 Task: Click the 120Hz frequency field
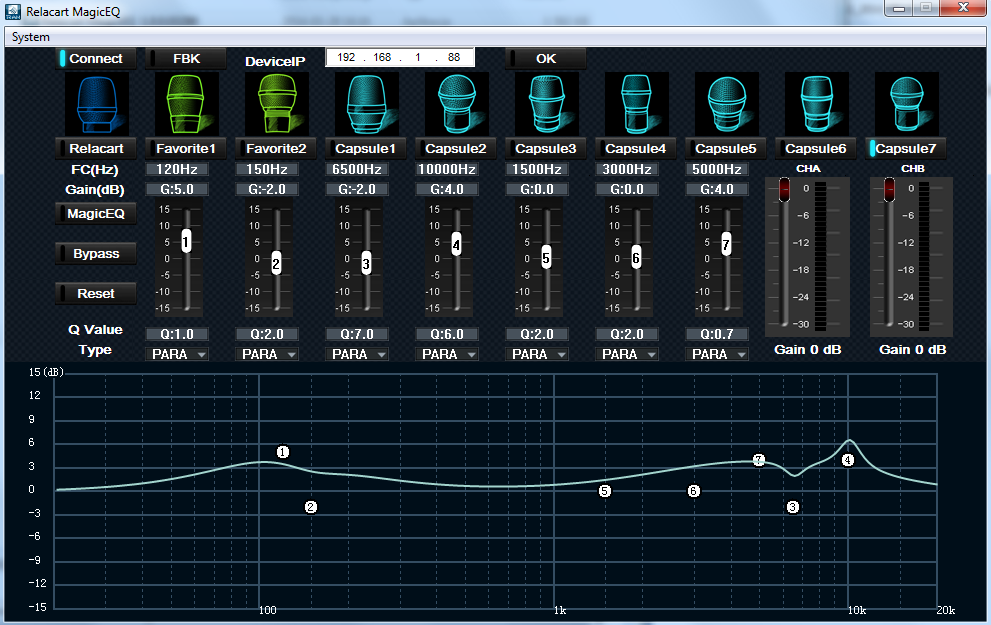pyautogui.click(x=177, y=169)
